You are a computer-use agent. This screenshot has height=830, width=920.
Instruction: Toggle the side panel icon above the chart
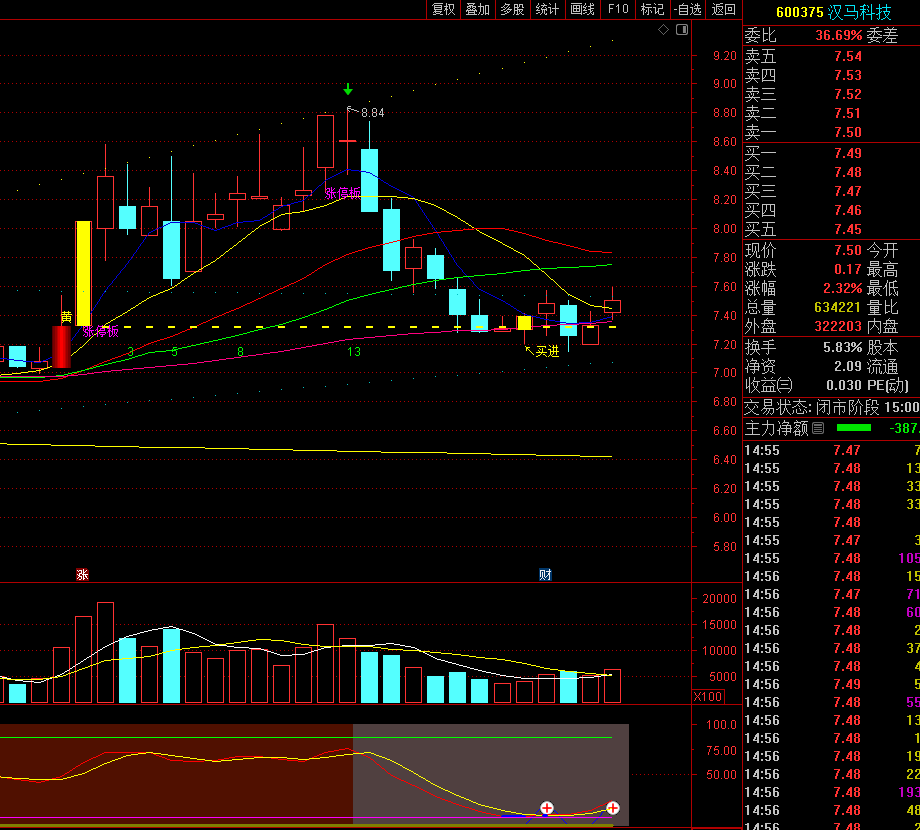[682, 29]
